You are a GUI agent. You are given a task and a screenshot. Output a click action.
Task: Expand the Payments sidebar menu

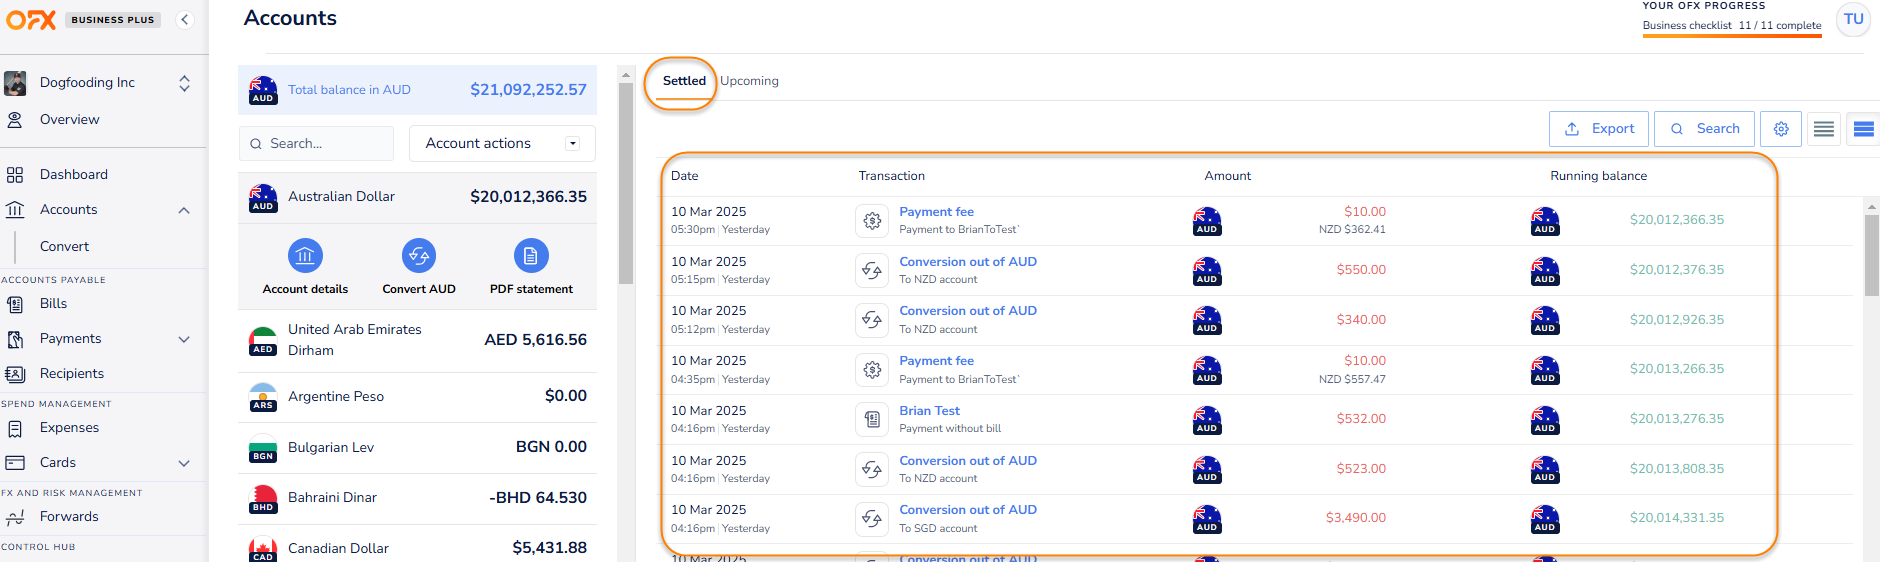[x=184, y=339]
